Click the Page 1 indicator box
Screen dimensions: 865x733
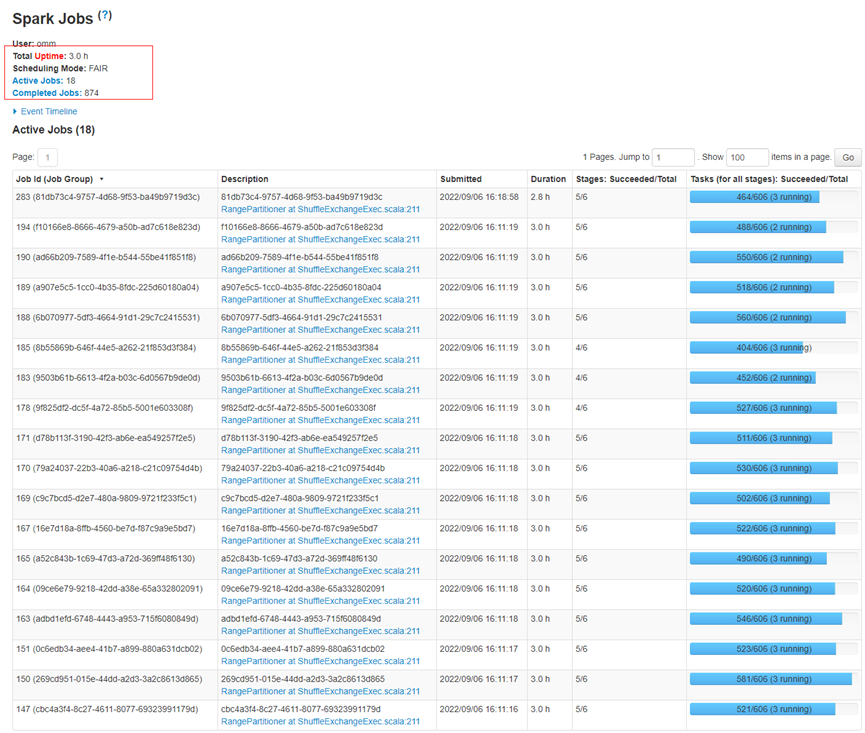[48, 157]
